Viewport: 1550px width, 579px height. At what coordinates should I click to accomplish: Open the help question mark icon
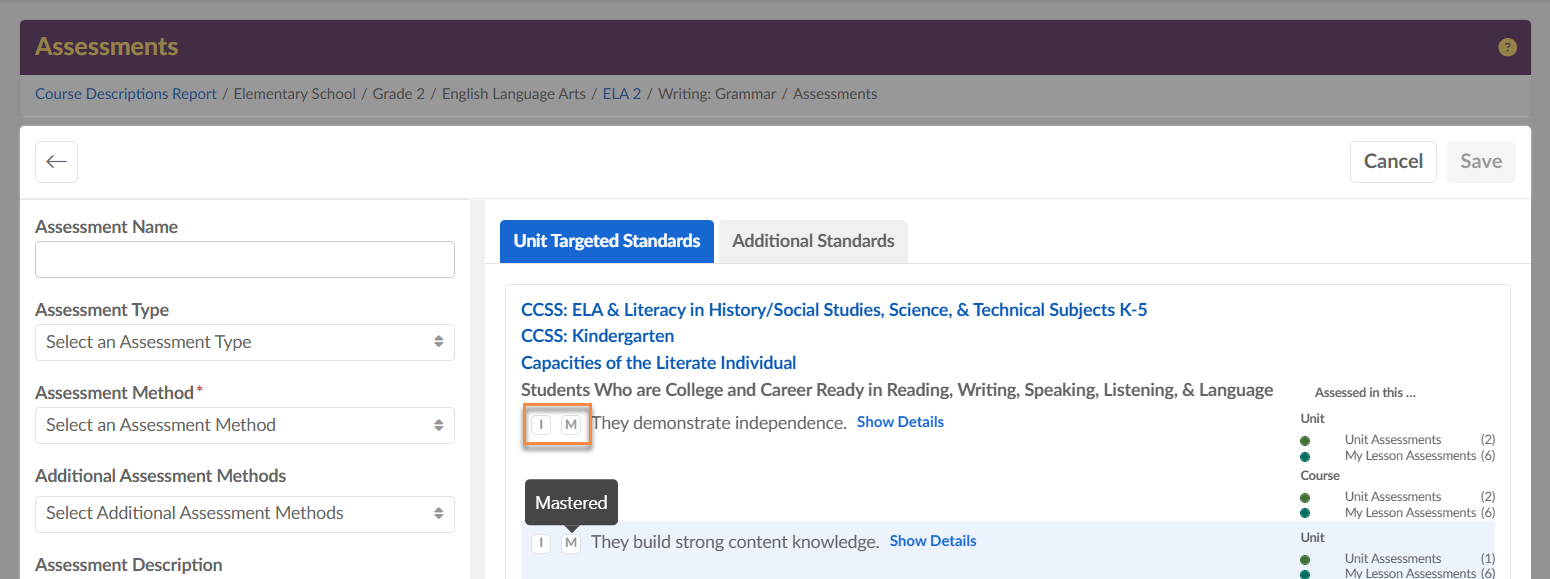point(1507,47)
